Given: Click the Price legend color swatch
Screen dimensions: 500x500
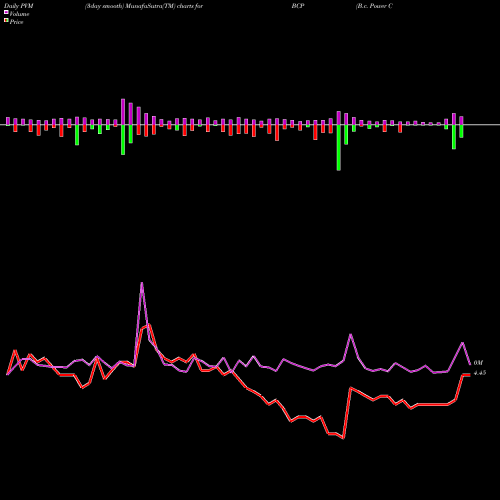Looking at the screenshot, I should [6, 21].
